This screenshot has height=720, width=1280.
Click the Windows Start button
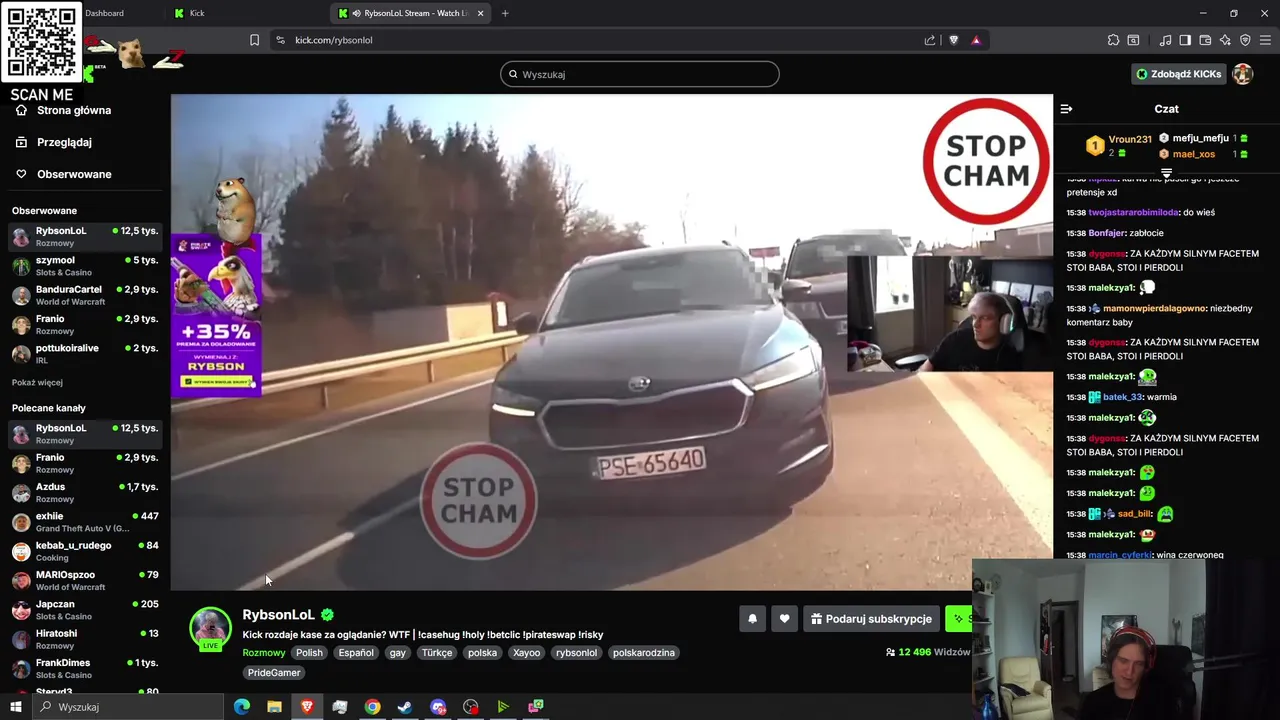pyautogui.click(x=15, y=707)
